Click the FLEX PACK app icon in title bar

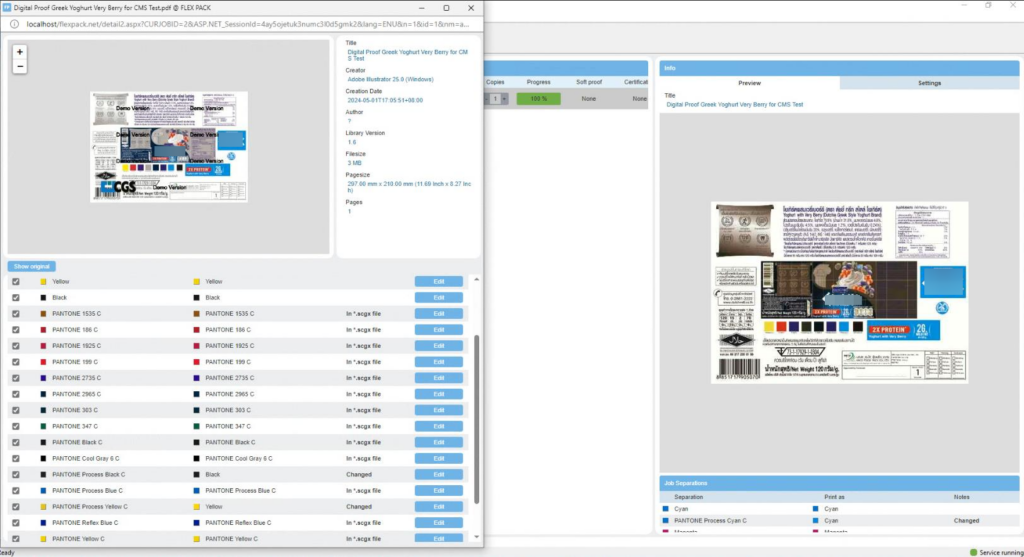pyautogui.click(x=7, y=7)
